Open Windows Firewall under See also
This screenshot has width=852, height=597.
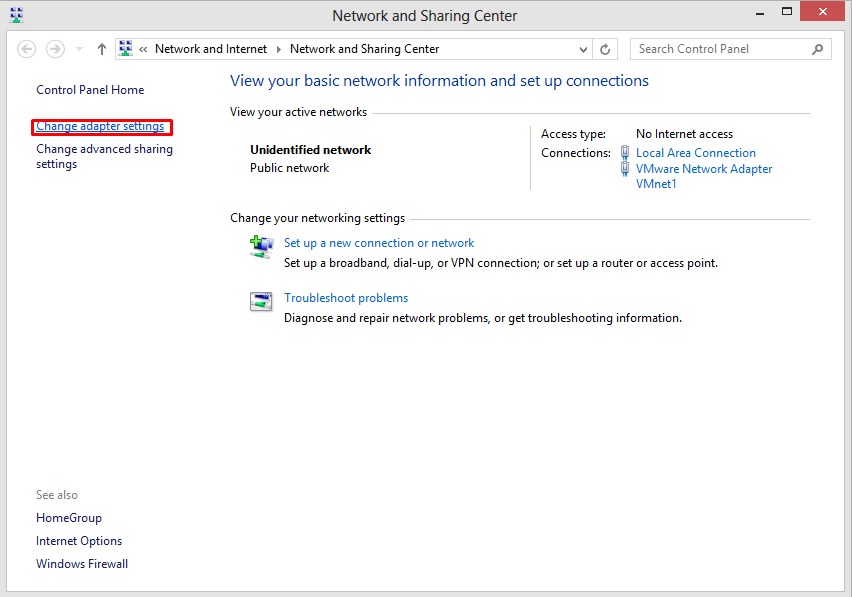click(x=82, y=564)
